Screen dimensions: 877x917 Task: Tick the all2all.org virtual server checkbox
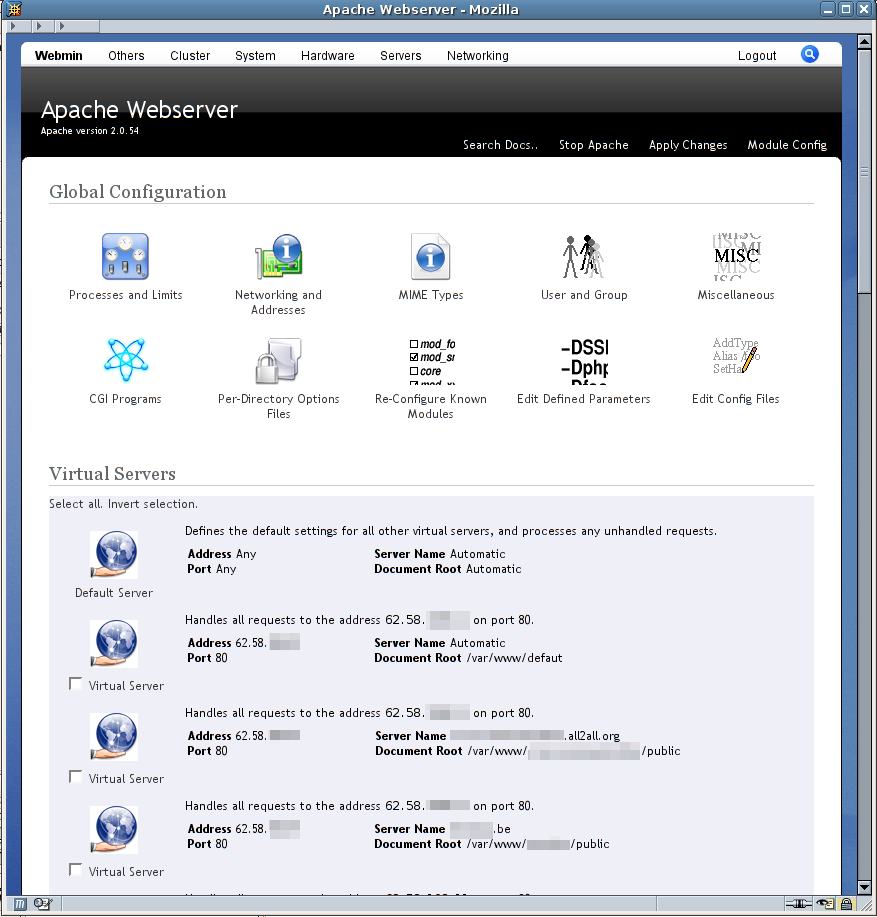point(76,777)
